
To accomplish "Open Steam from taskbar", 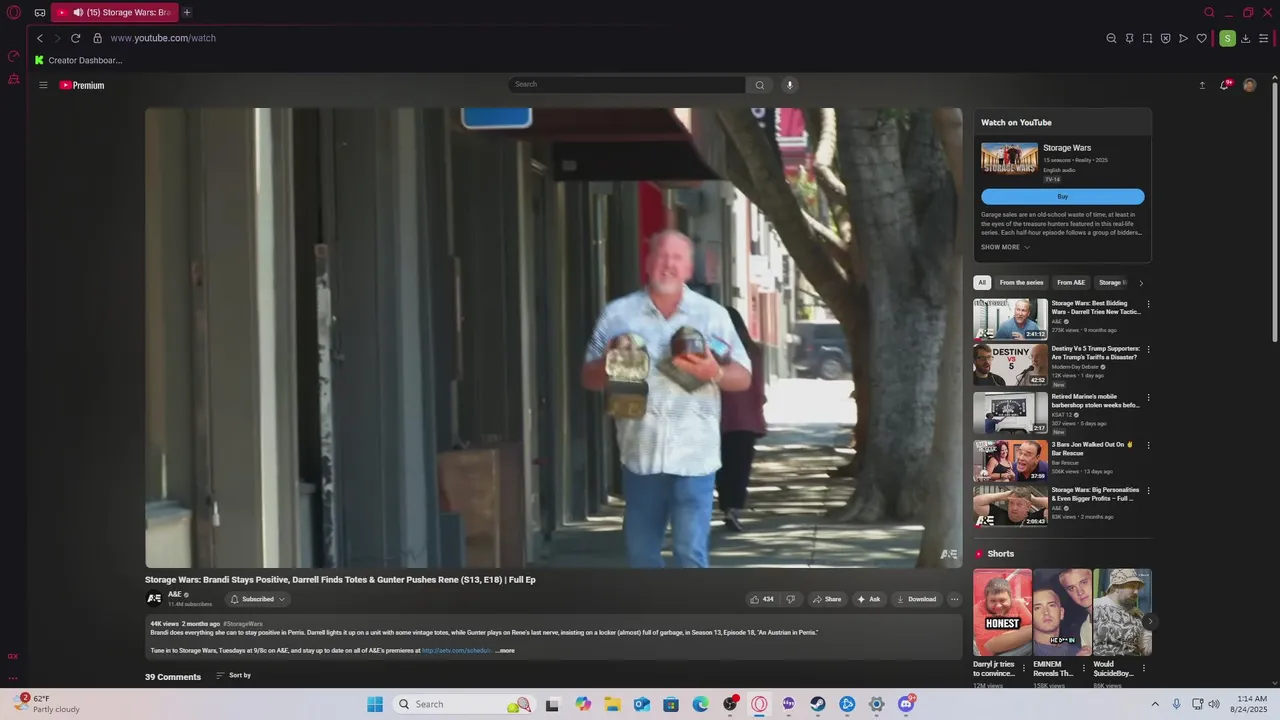I will [x=818, y=704].
